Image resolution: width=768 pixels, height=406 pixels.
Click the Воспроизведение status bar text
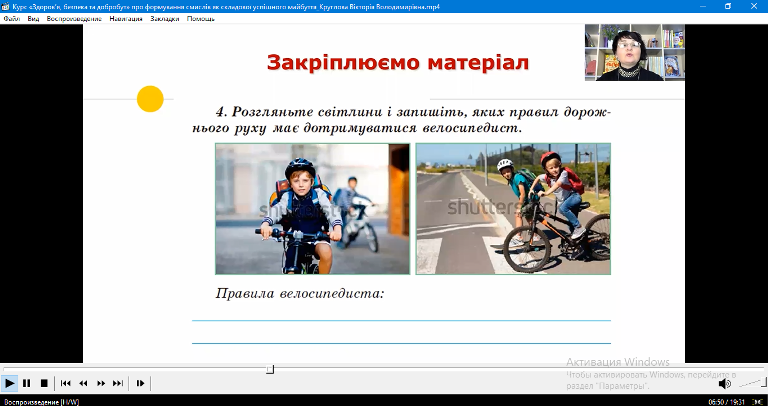41,402
